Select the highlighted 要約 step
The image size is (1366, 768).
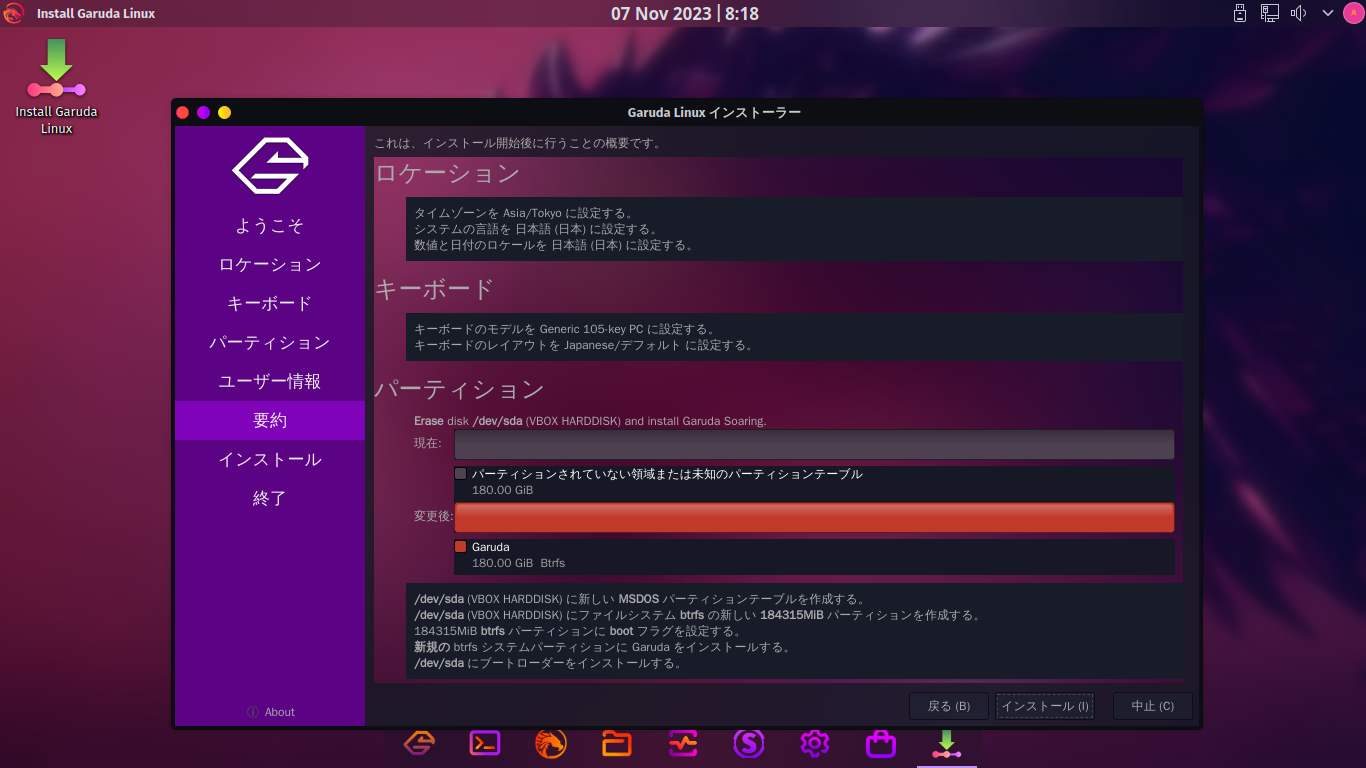[270, 421]
